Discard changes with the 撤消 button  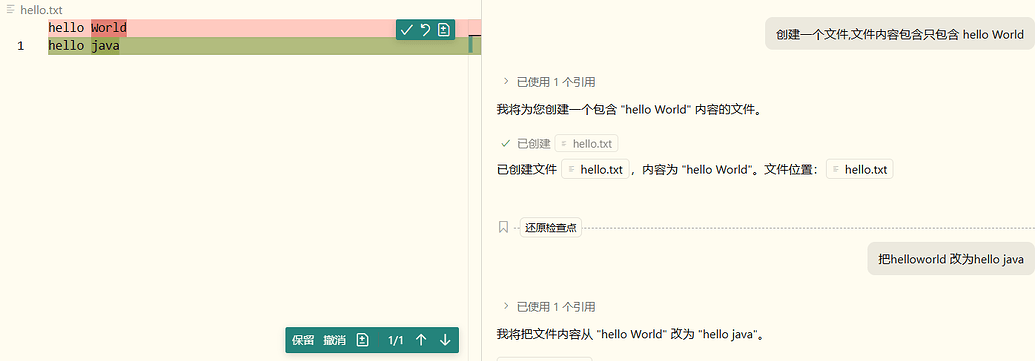point(335,340)
